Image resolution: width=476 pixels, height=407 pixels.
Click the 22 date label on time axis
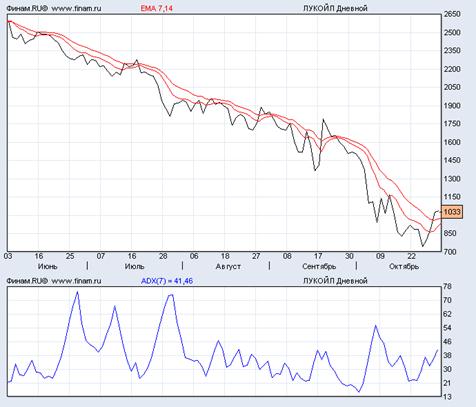[x=411, y=256]
